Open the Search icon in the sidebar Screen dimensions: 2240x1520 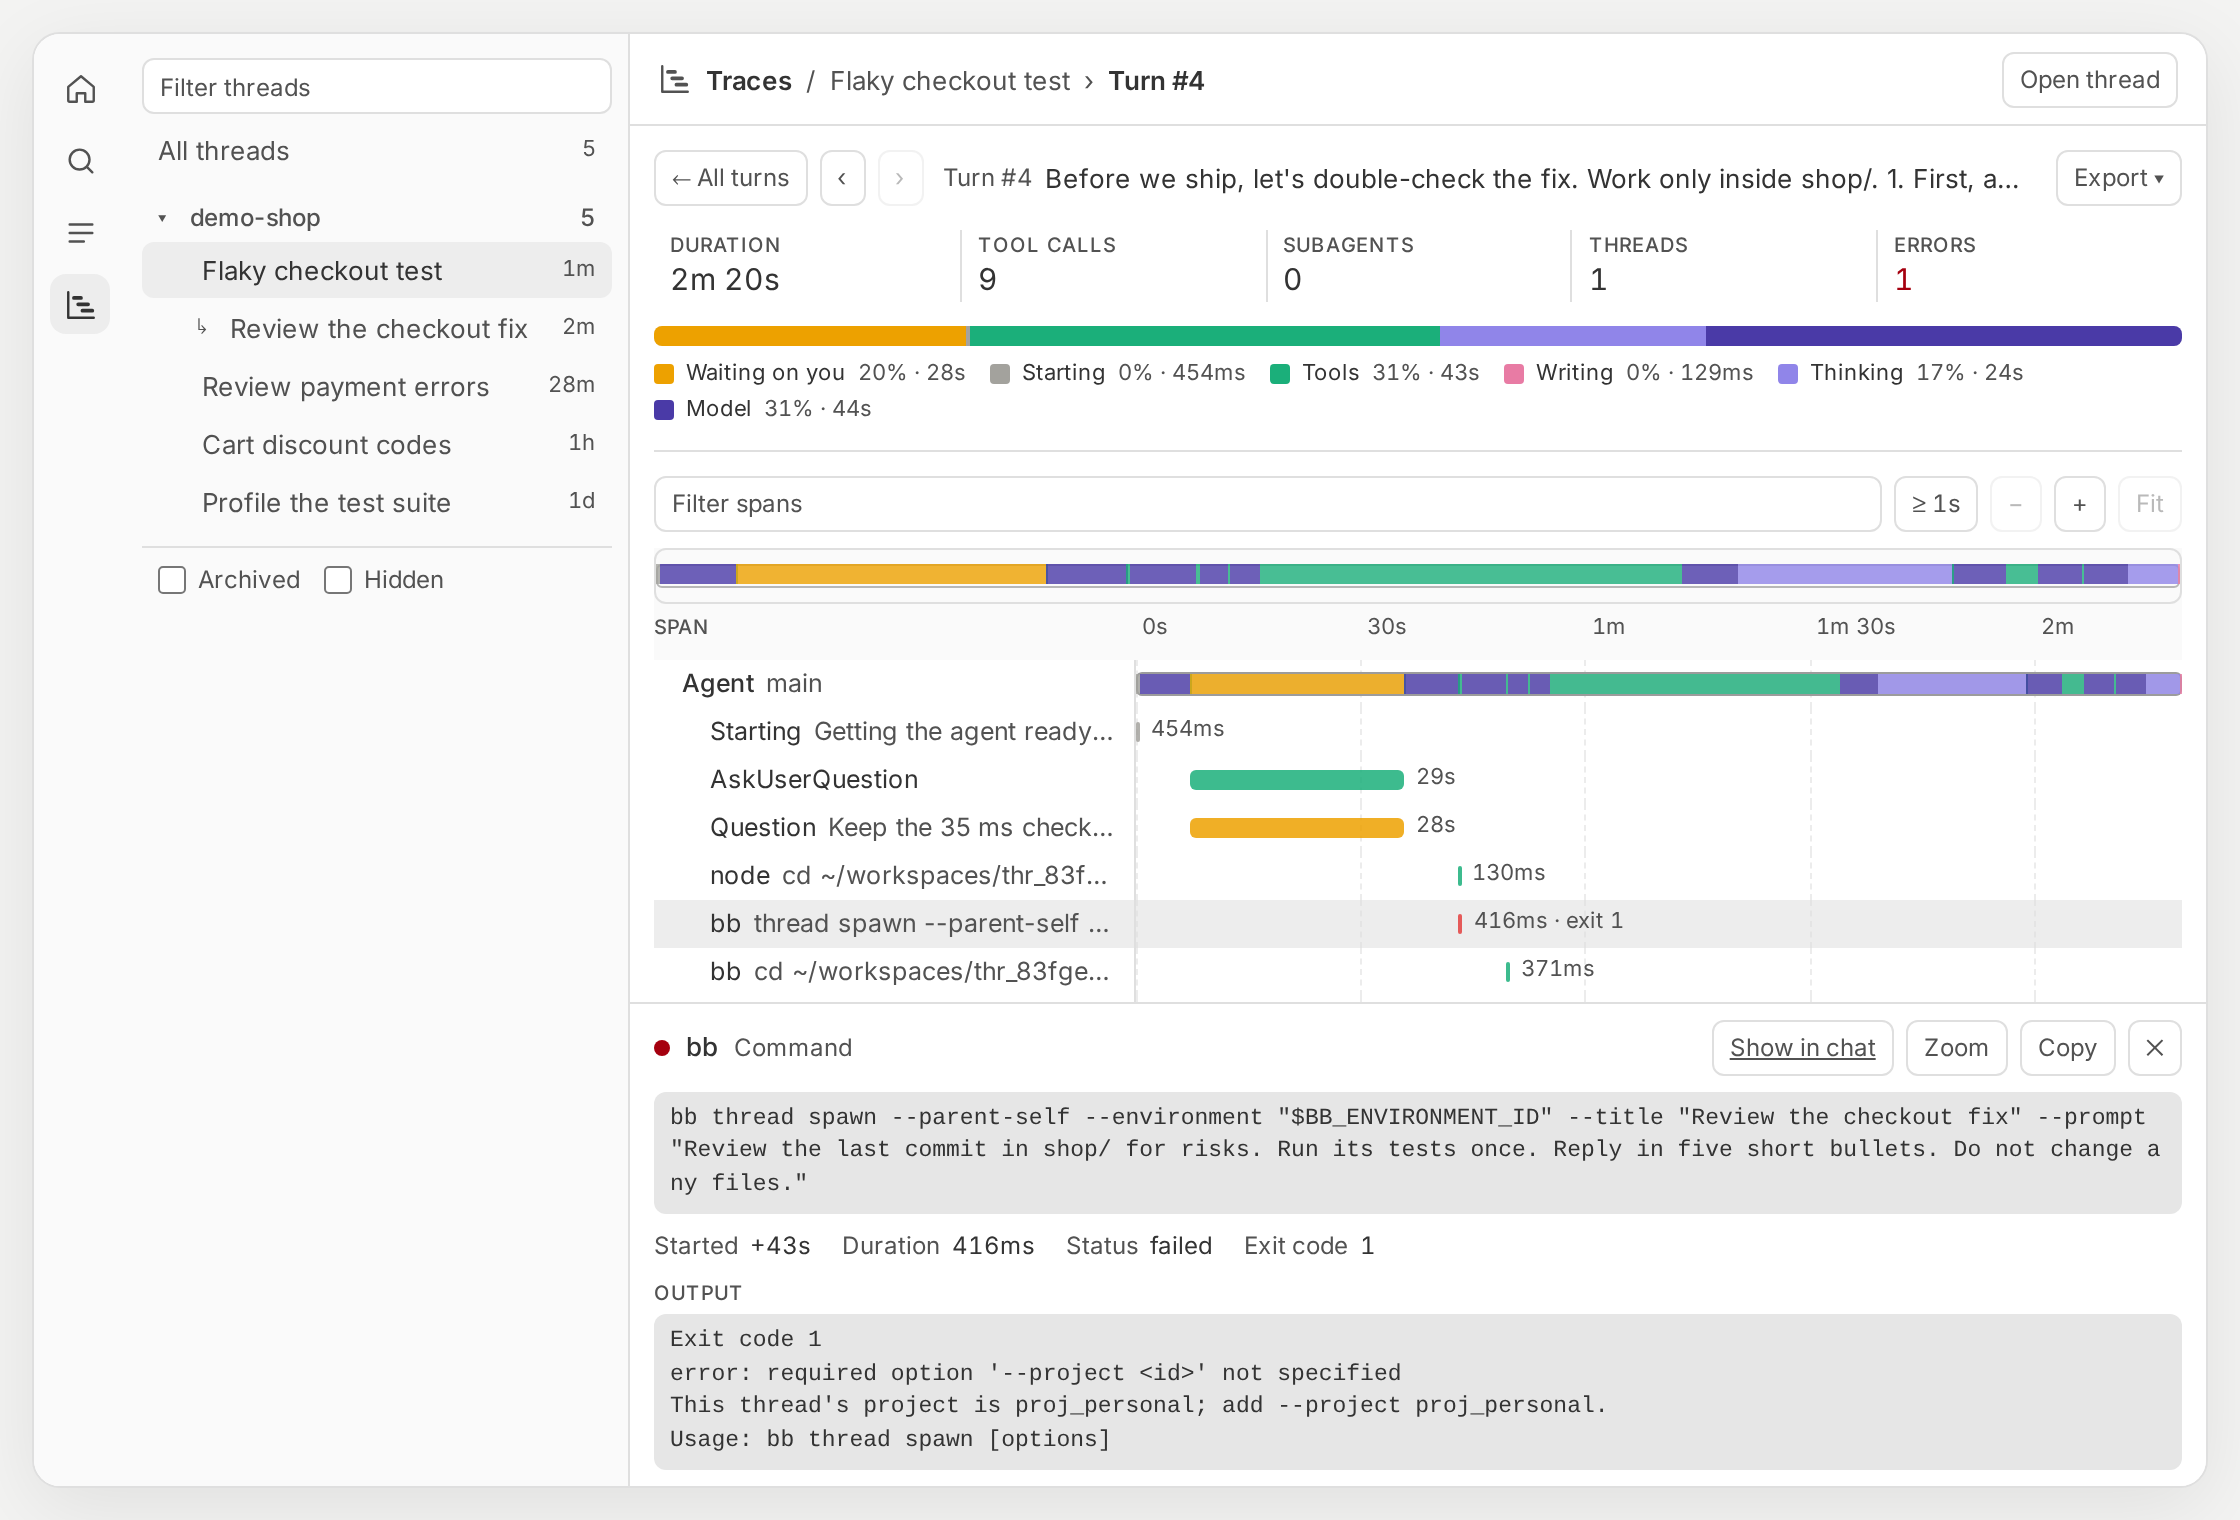point(81,161)
